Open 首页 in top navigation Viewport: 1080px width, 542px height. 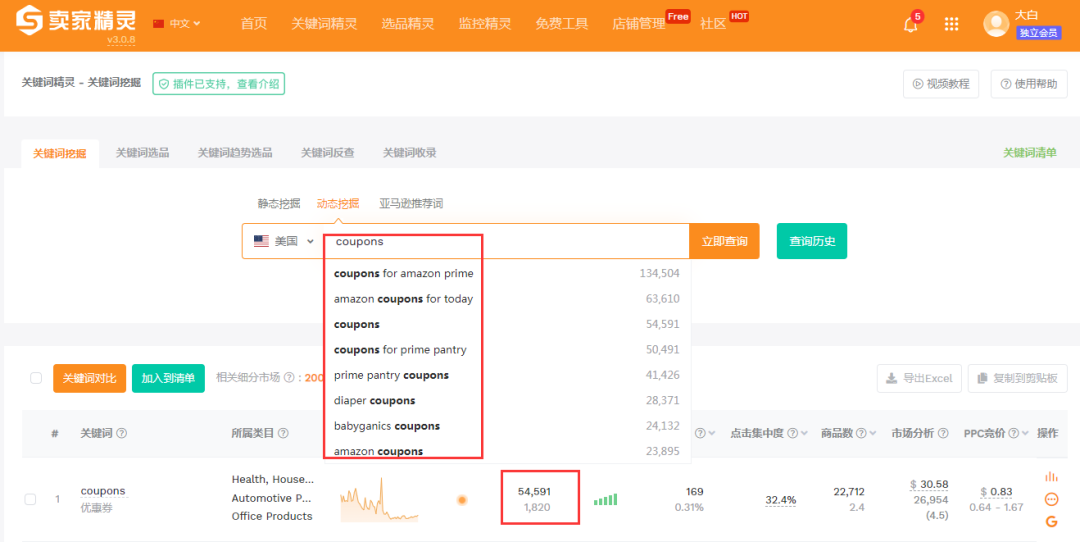pos(253,23)
